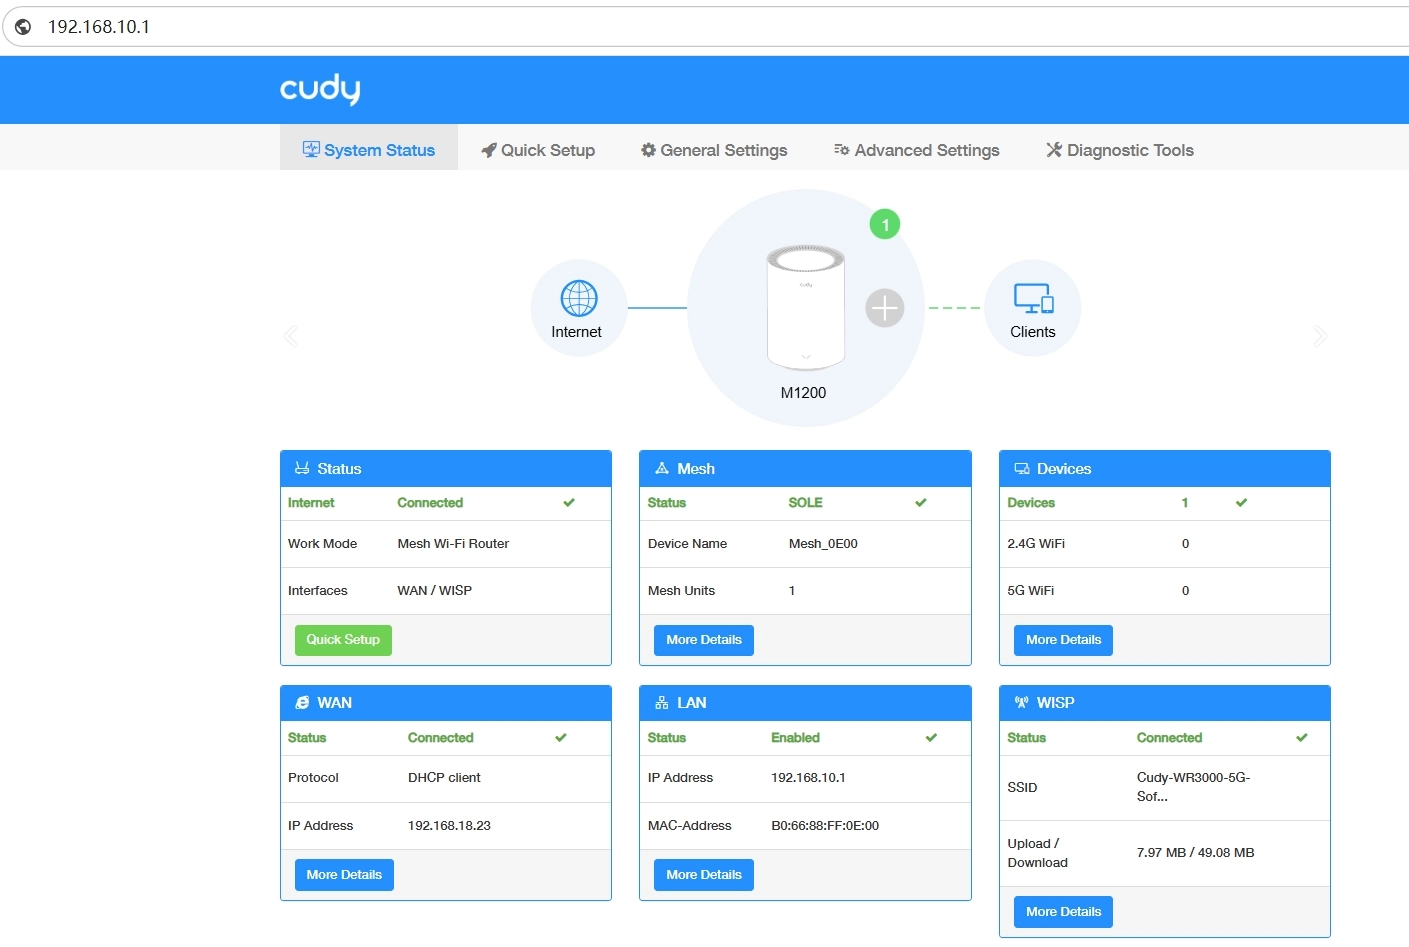The height and width of the screenshot is (947, 1409).
Task: Click the Devices panel header icon
Action: click(1022, 468)
